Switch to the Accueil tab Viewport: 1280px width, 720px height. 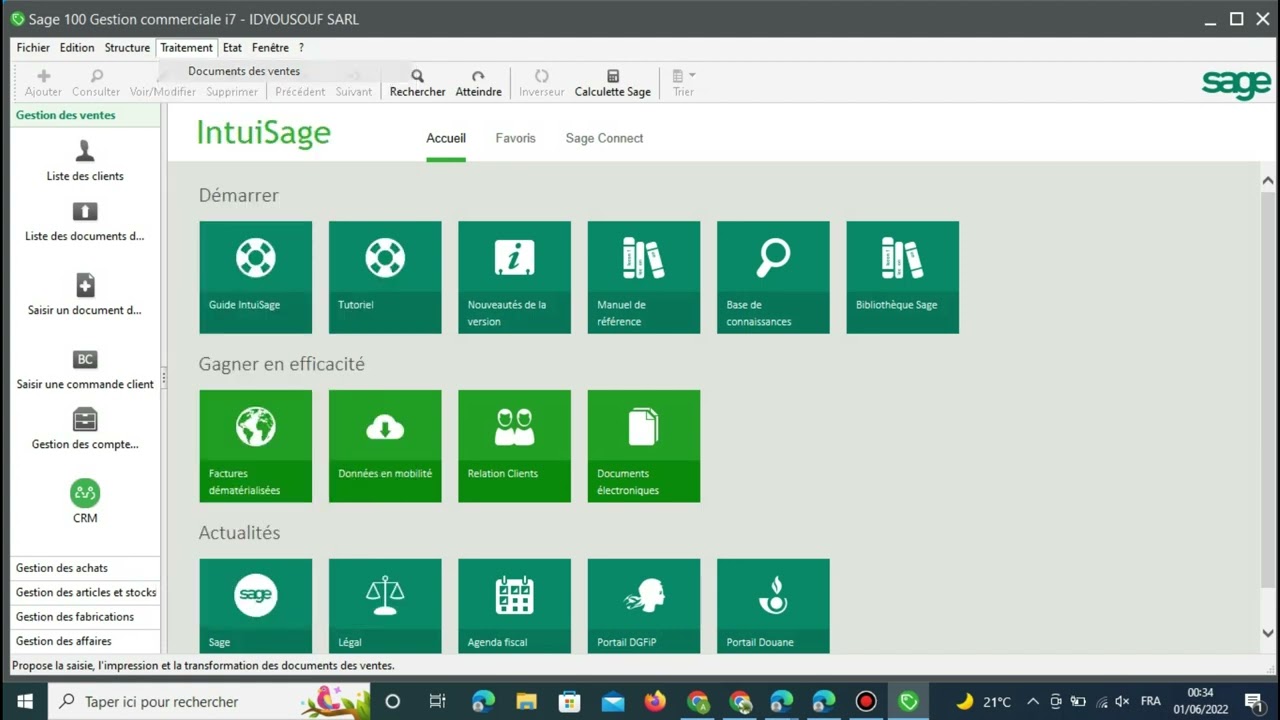[446, 138]
